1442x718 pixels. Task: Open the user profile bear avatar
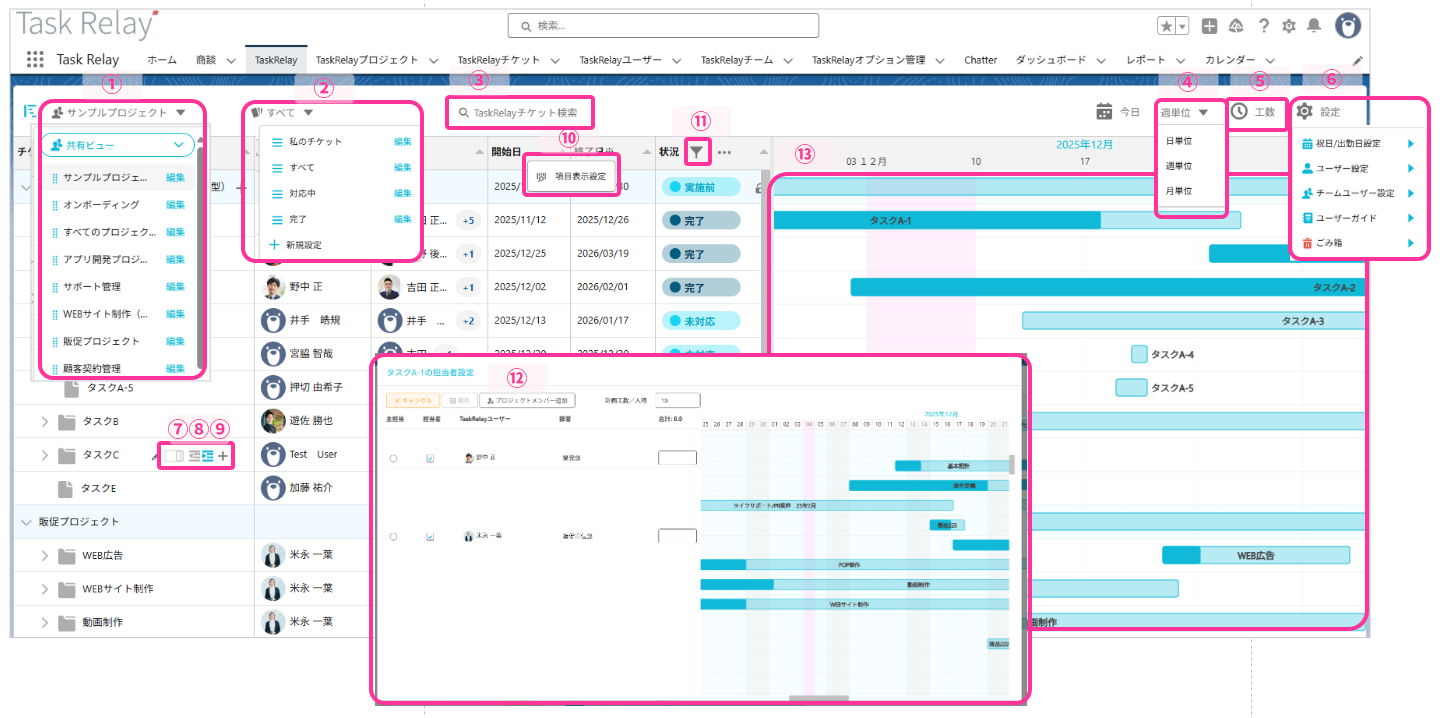[1348, 26]
